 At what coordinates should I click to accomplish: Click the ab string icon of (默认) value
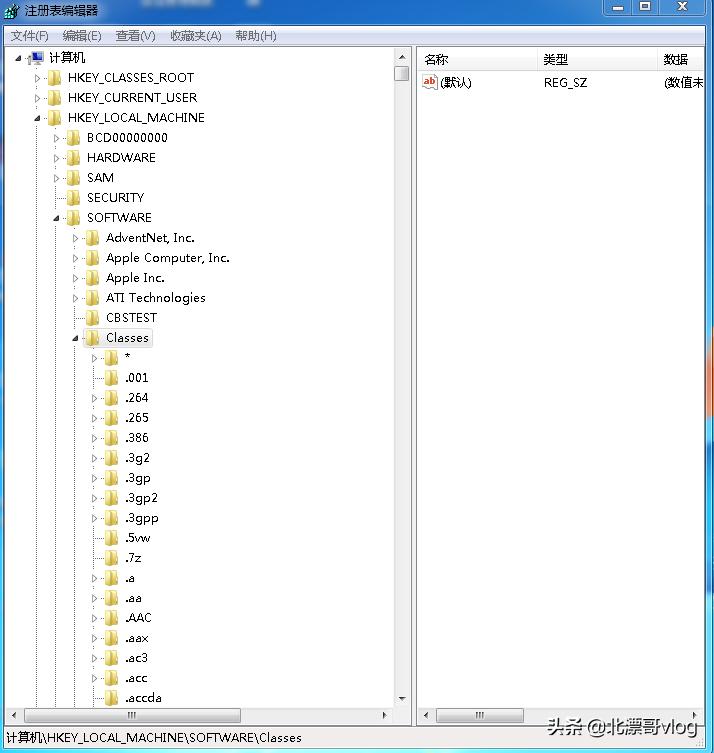point(430,82)
